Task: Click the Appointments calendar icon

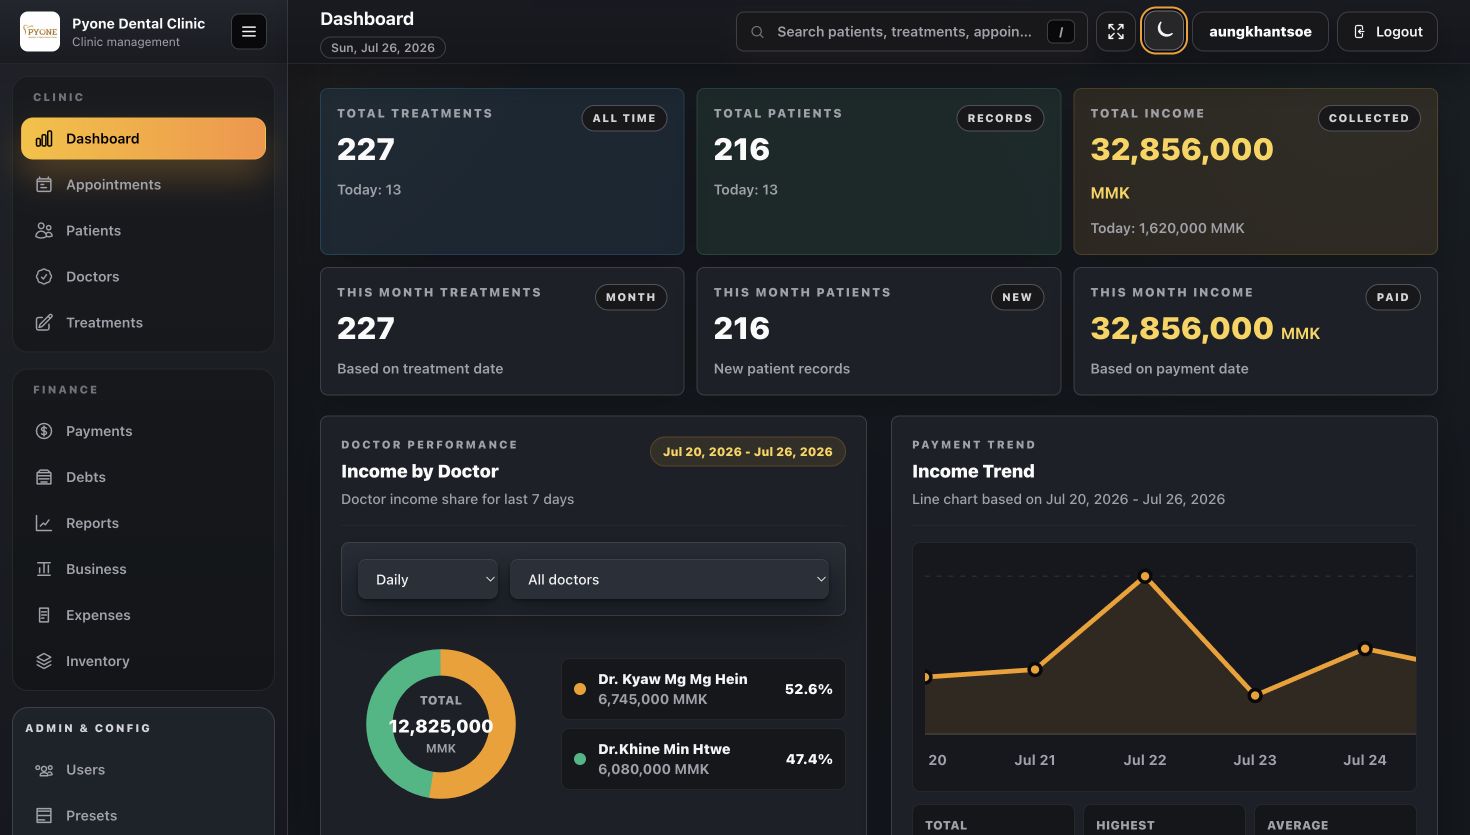Action: pos(44,185)
